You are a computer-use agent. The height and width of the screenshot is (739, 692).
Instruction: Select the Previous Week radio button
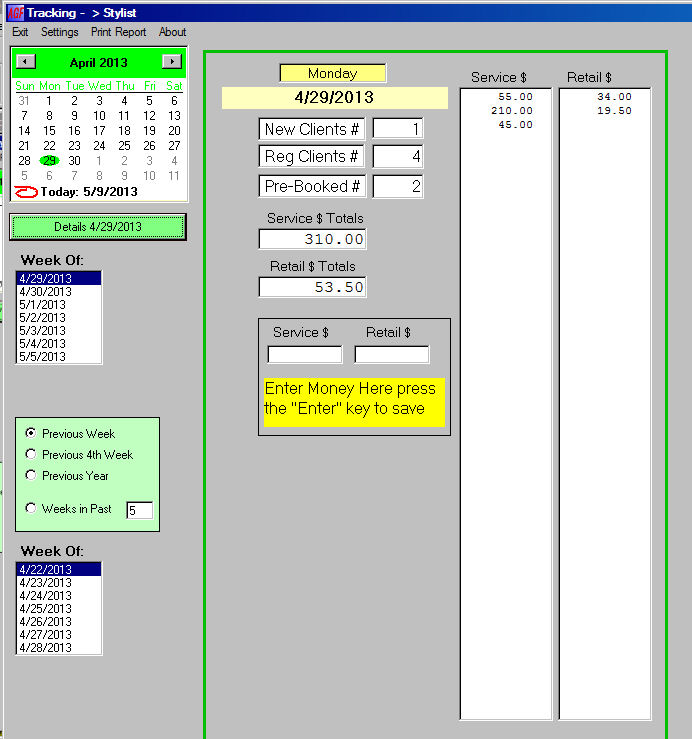(31, 433)
